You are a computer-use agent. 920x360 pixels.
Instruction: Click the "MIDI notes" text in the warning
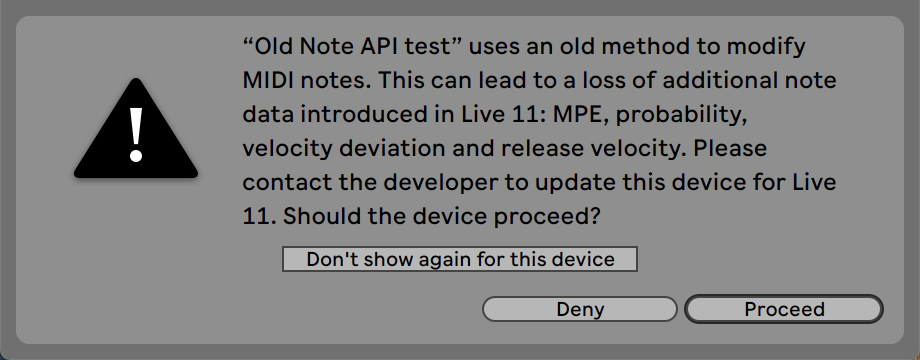(x=306, y=80)
